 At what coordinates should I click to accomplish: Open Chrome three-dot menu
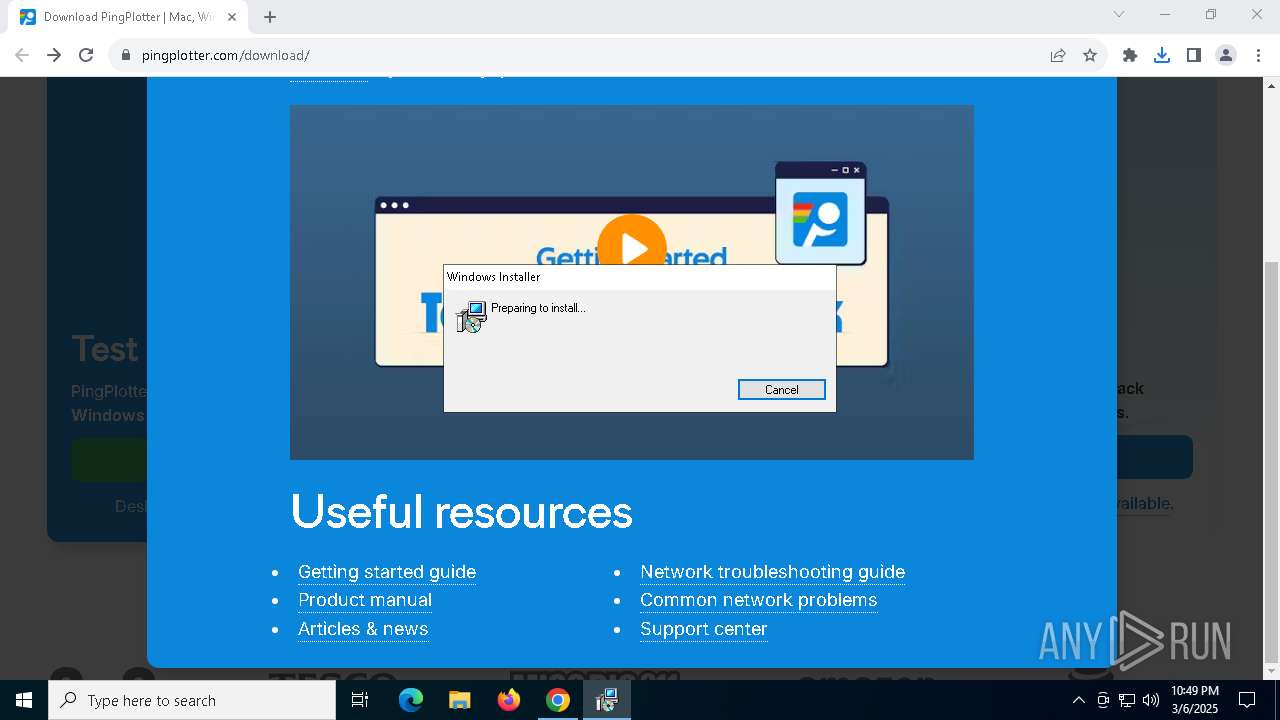(x=1258, y=55)
